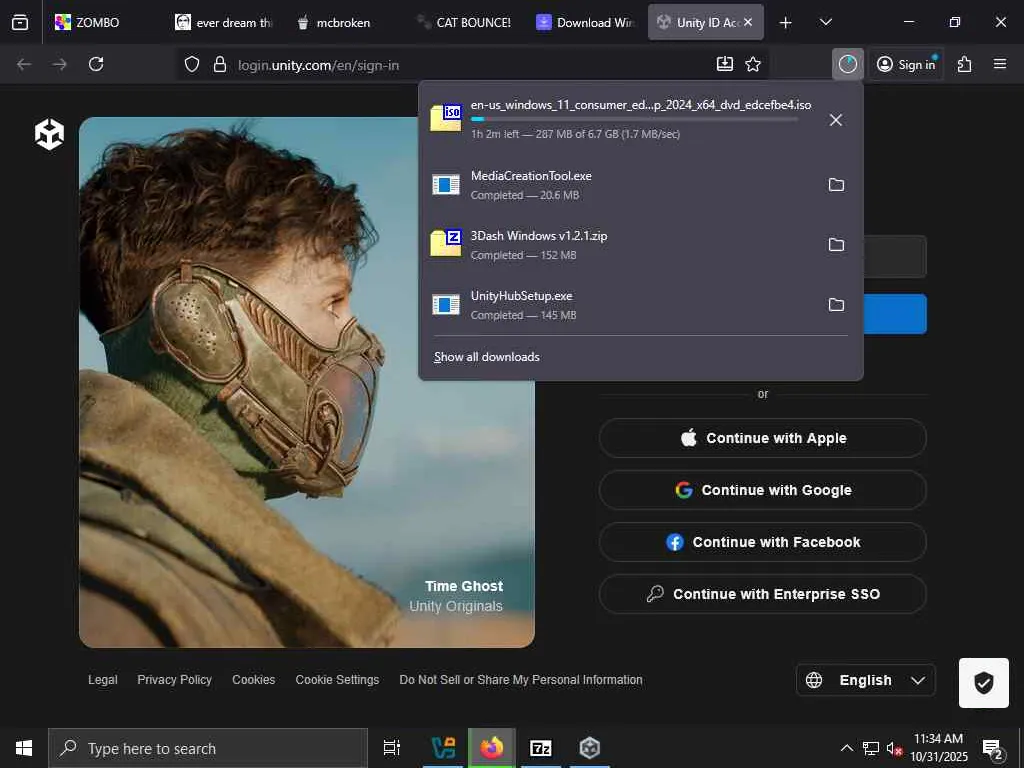
Task: Click the ISO download progress bar
Action: tap(633, 119)
